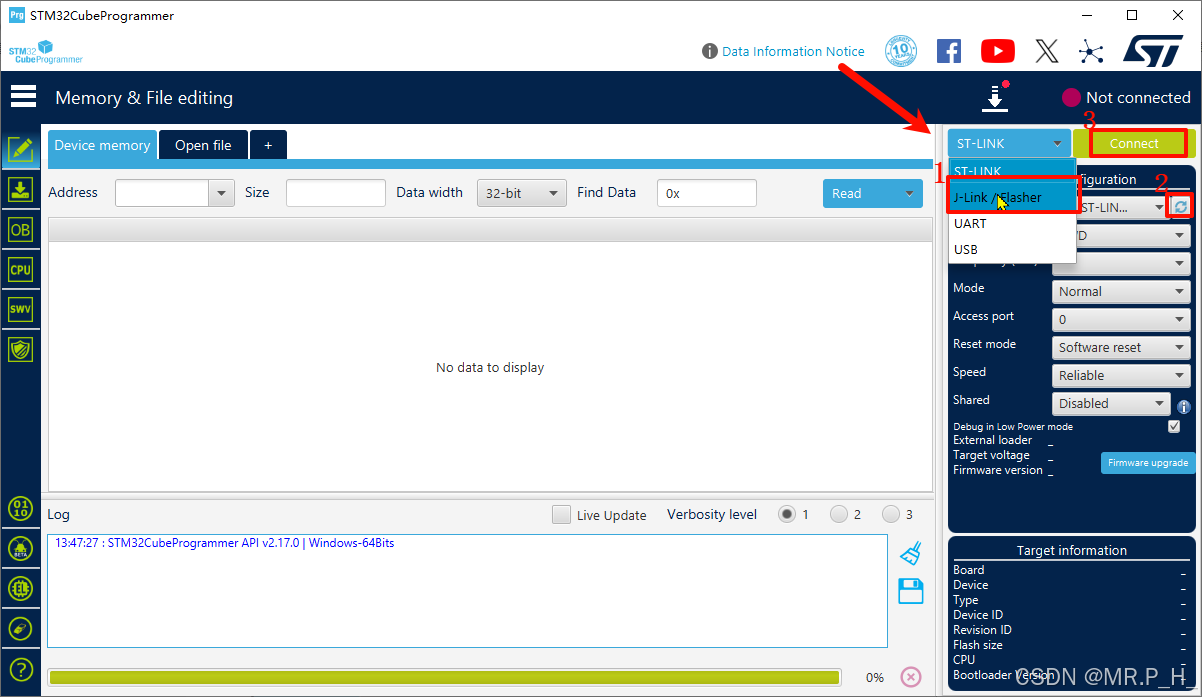Select J-Link / Flasher option
This screenshot has width=1202, height=697.
[1012, 197]
